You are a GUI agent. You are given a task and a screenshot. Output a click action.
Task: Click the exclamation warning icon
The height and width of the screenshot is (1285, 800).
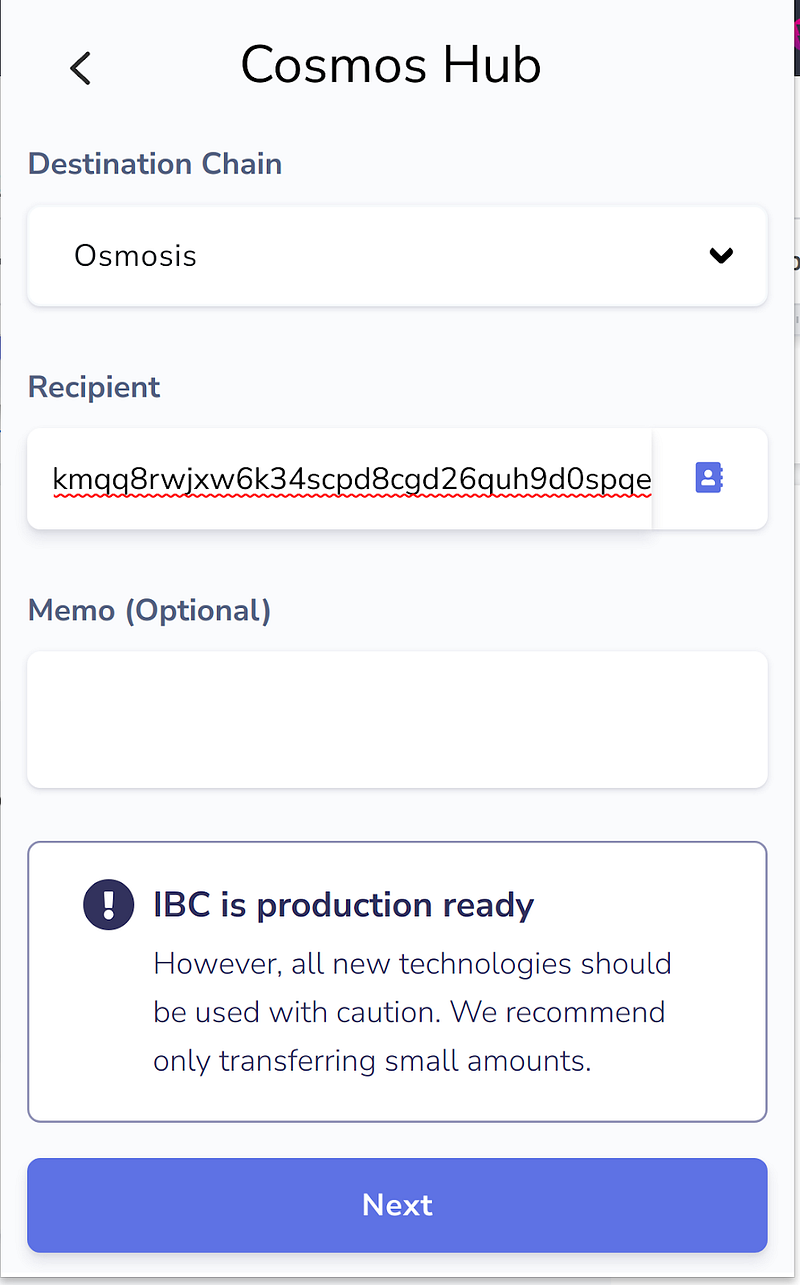(108, 905)
